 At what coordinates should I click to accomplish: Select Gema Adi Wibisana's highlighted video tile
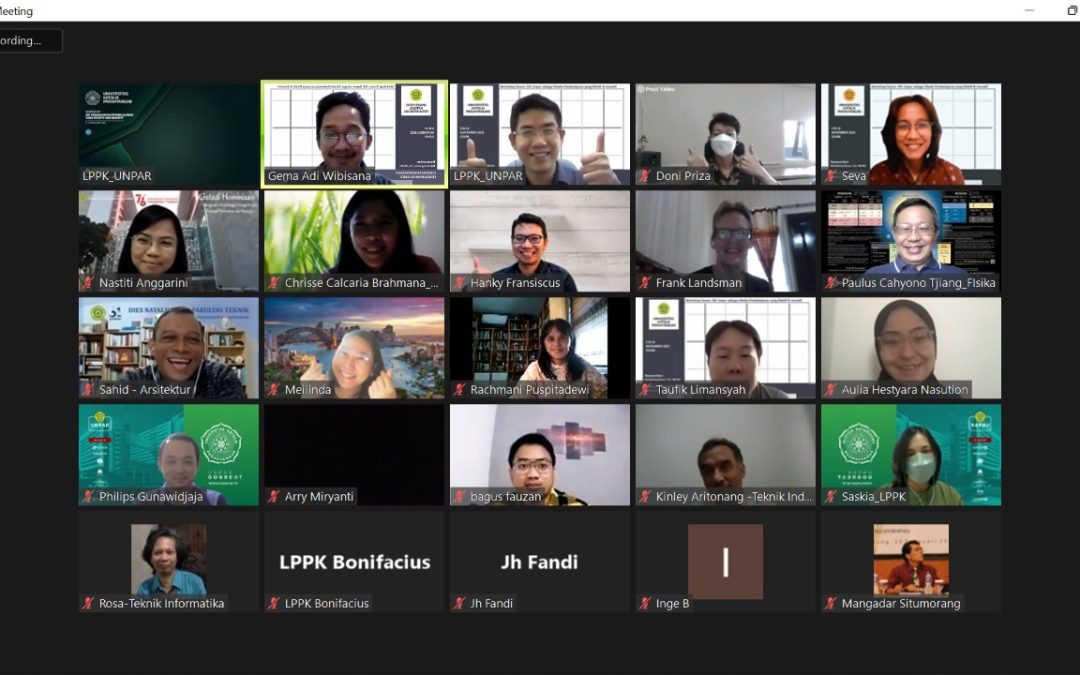pyautogui.click(x=354, y=134)
